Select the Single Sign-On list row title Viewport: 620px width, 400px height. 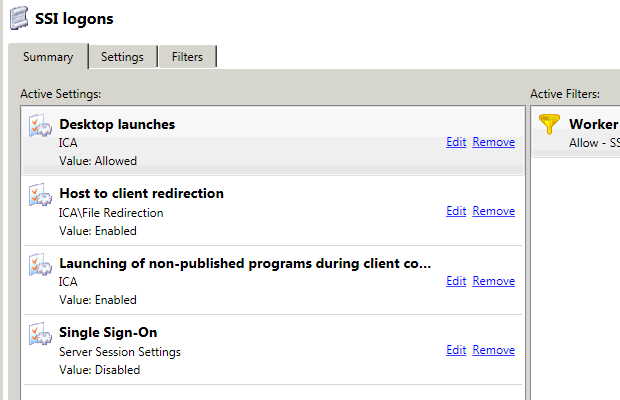(108, 332)
